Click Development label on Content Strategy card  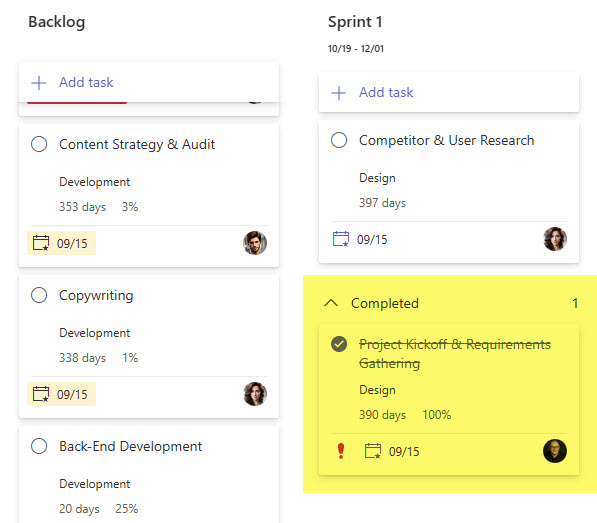(x=94, y=182)
